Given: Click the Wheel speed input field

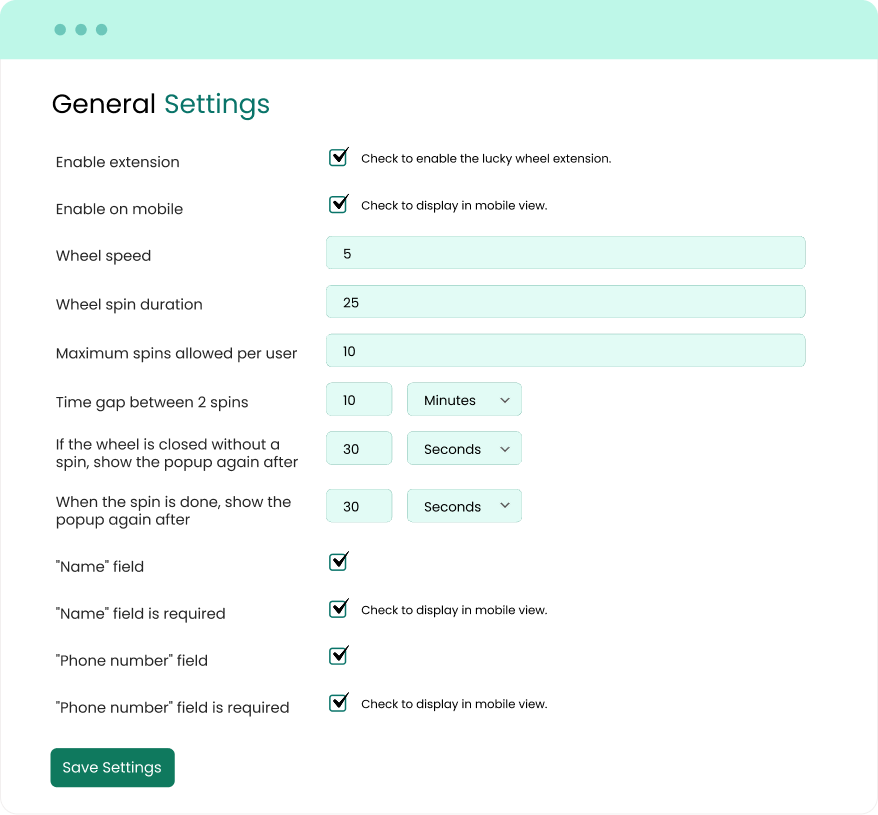Looking at the screenshot, I should 566,253.
